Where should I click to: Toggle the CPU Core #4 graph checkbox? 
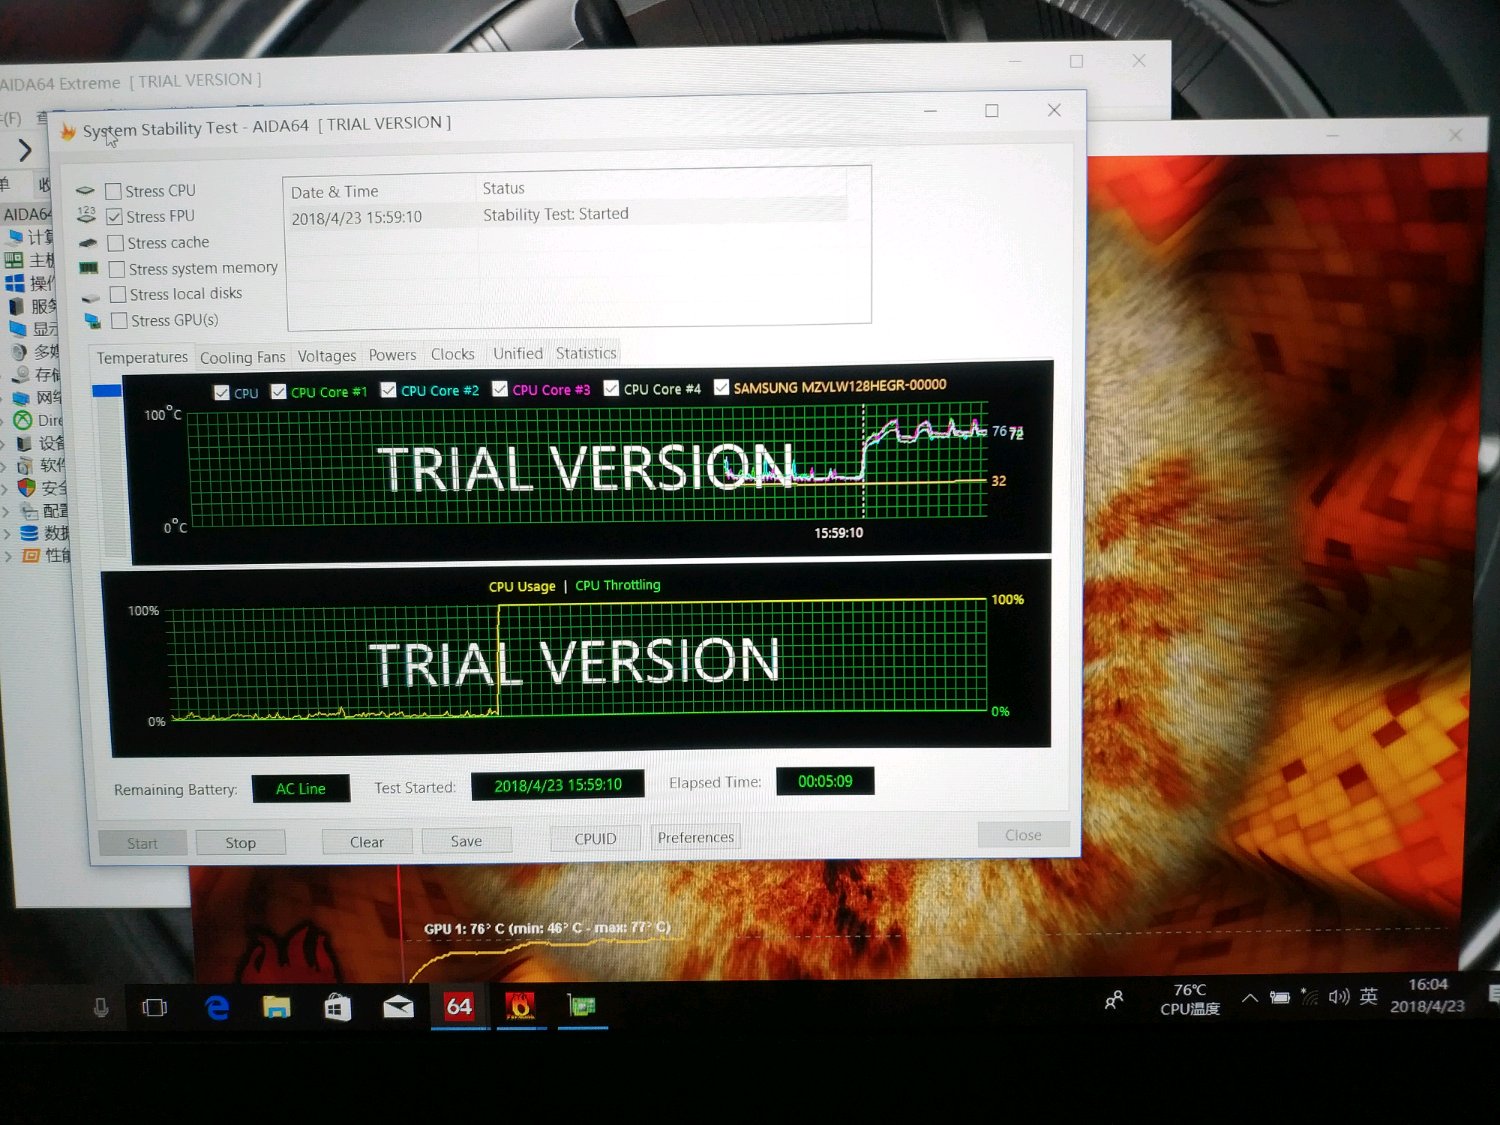tap(611, 389)
